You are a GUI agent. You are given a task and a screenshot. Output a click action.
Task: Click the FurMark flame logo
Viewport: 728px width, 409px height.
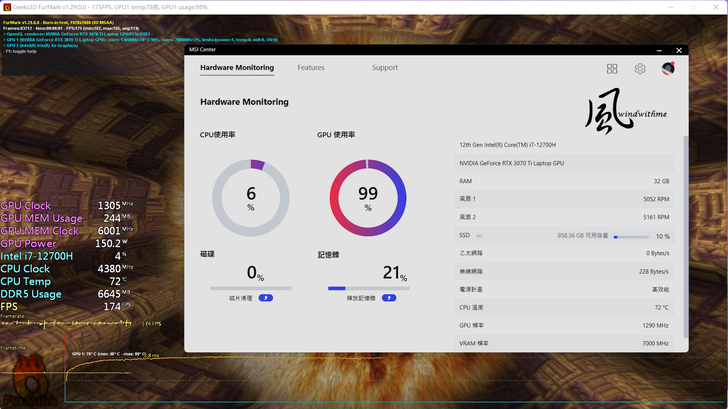(29, 381)
